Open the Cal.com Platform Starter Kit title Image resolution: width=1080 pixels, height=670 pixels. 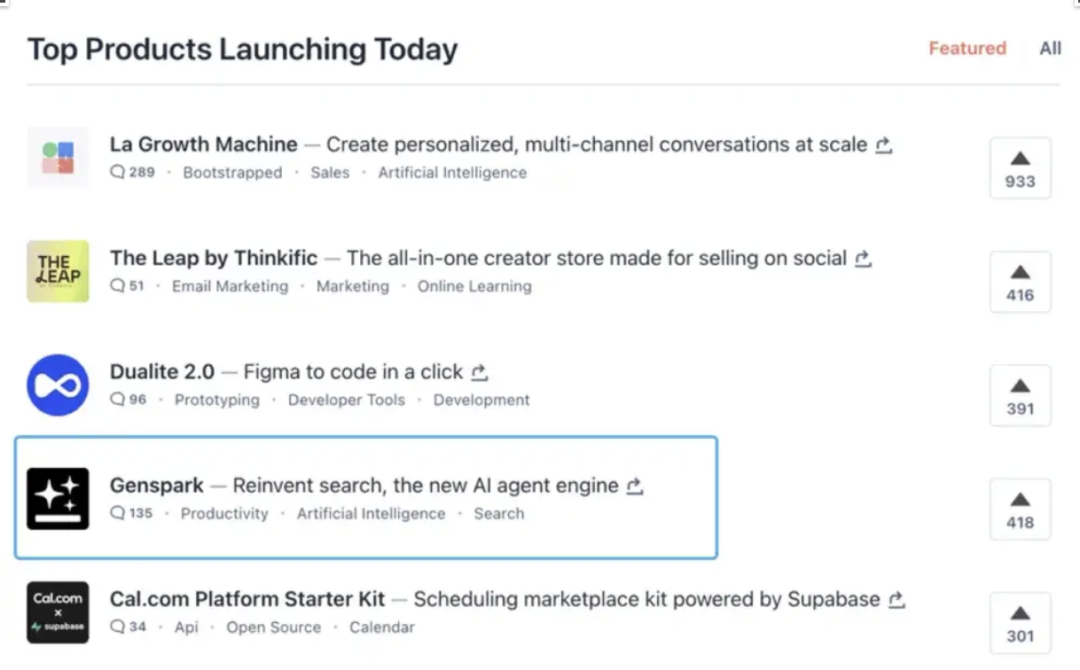pyautogui.click(x=247, y=599)
